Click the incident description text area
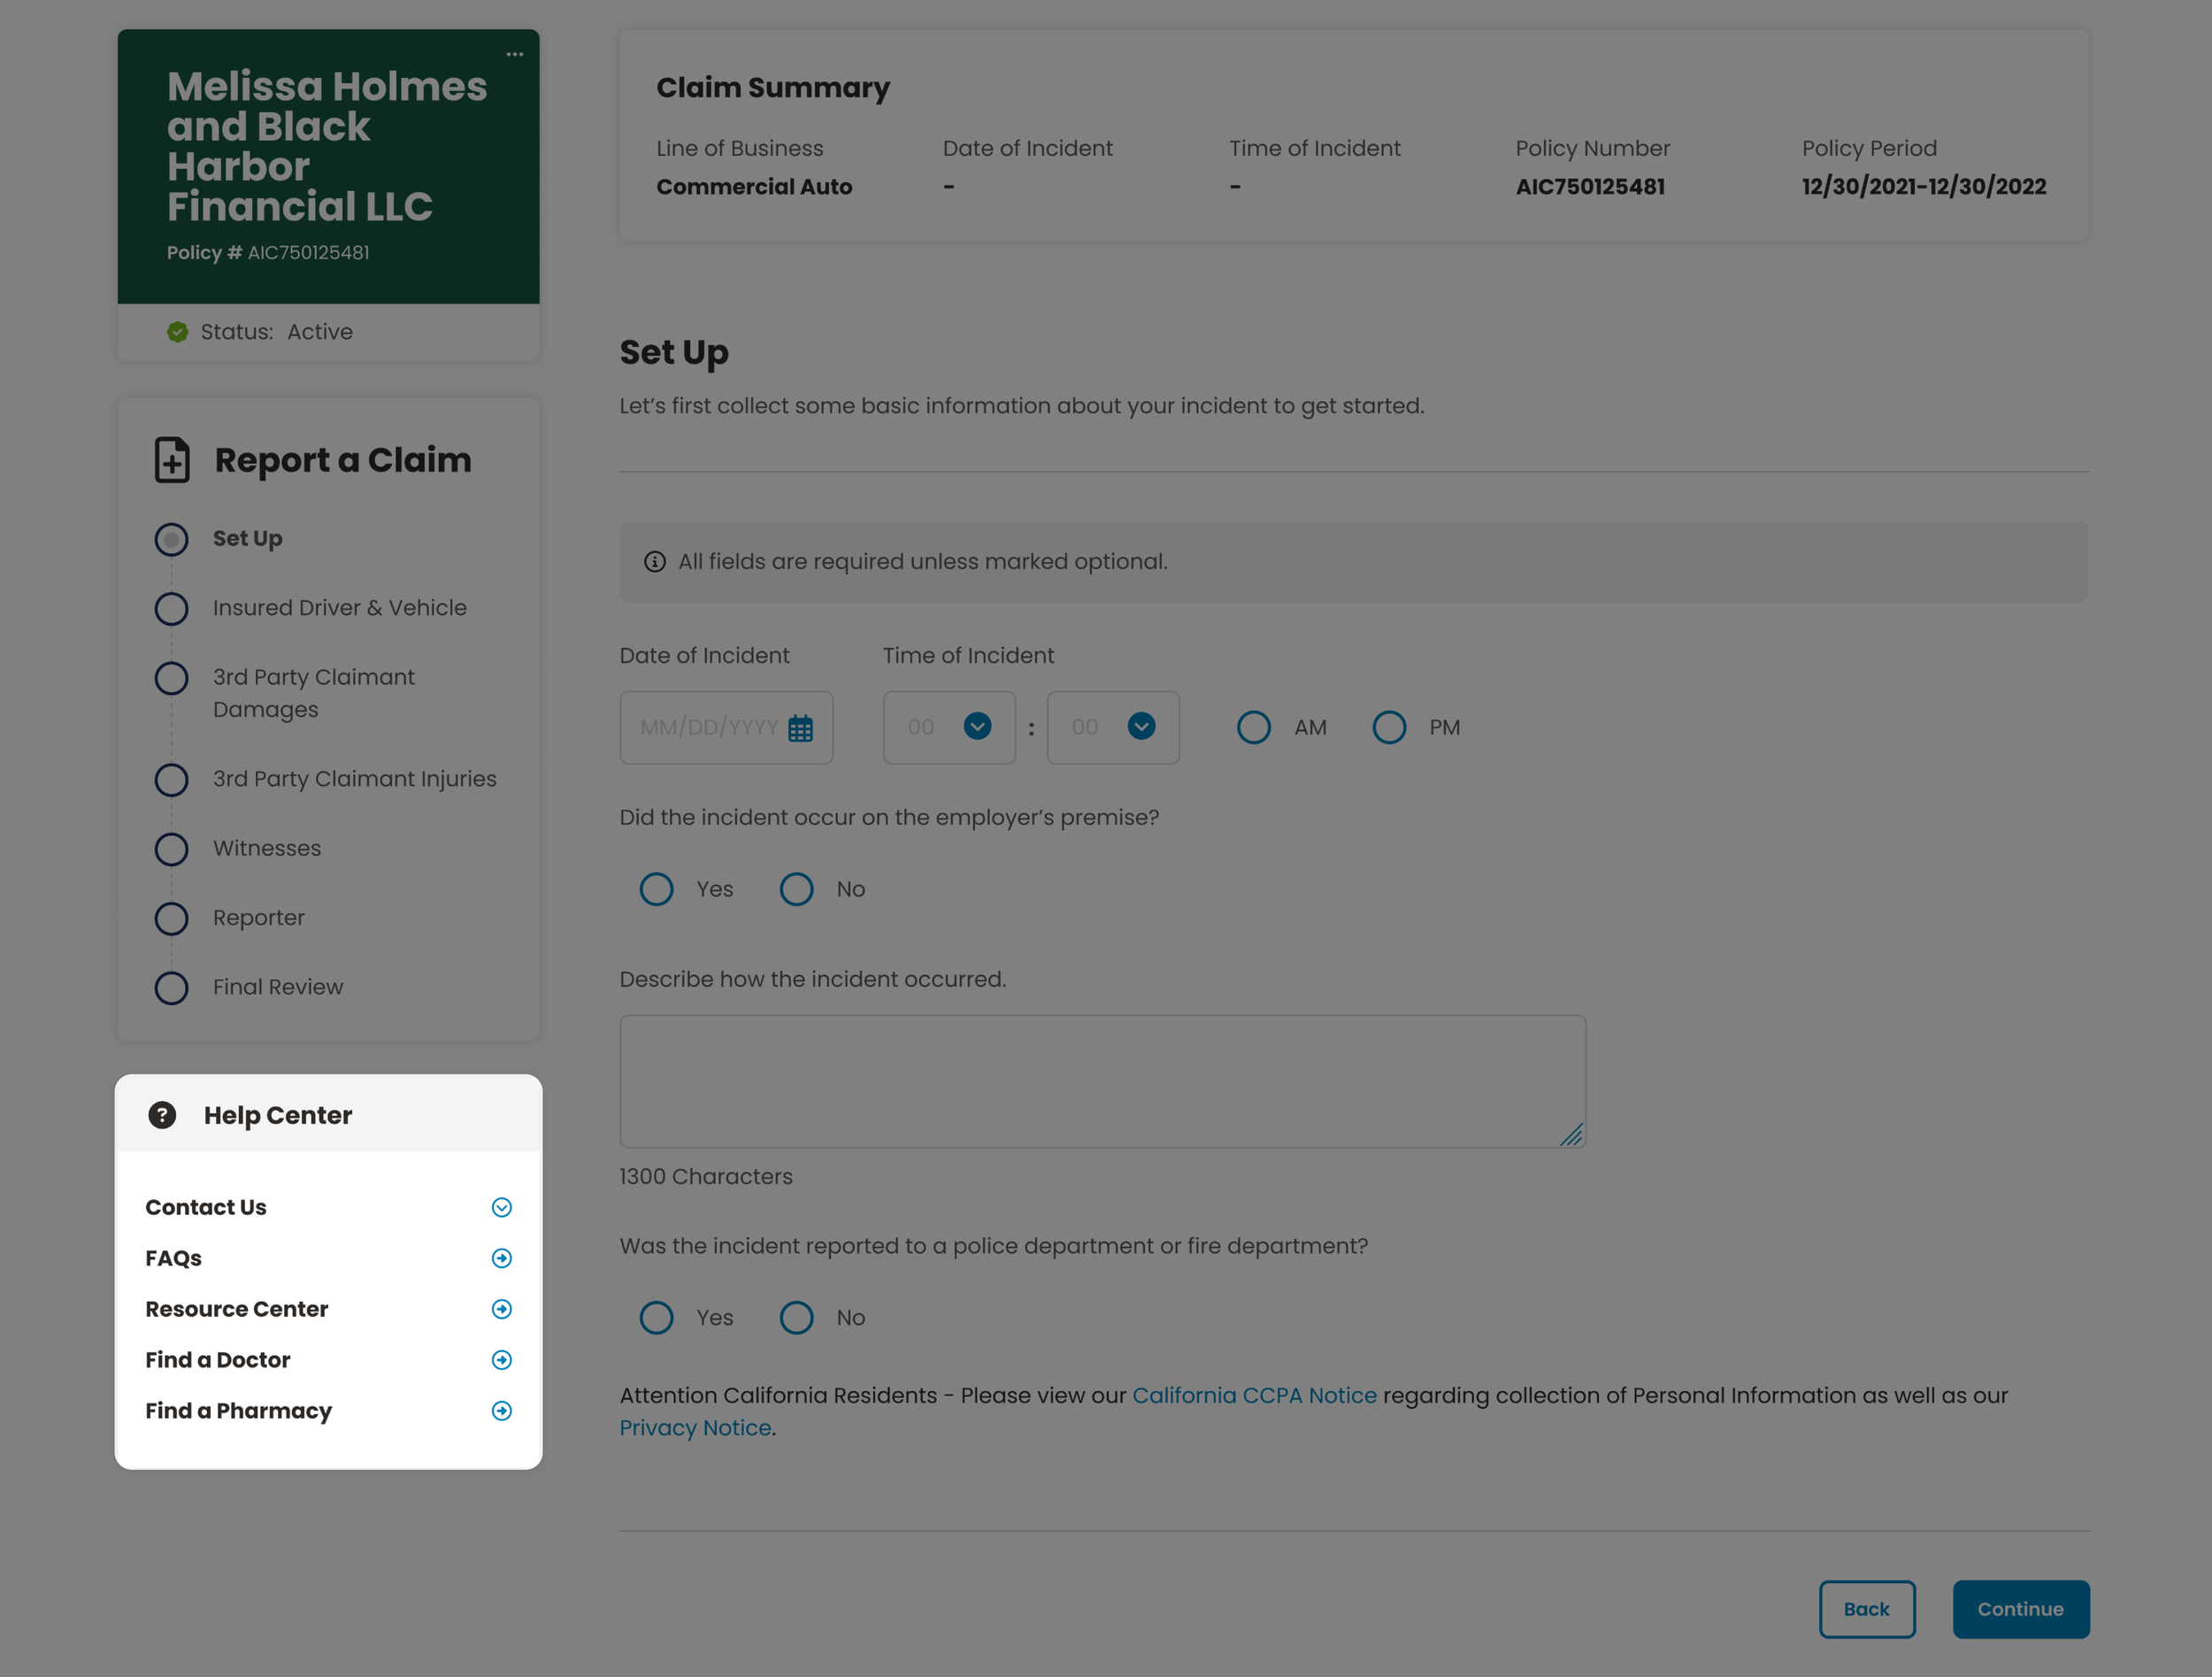 1102,1081
